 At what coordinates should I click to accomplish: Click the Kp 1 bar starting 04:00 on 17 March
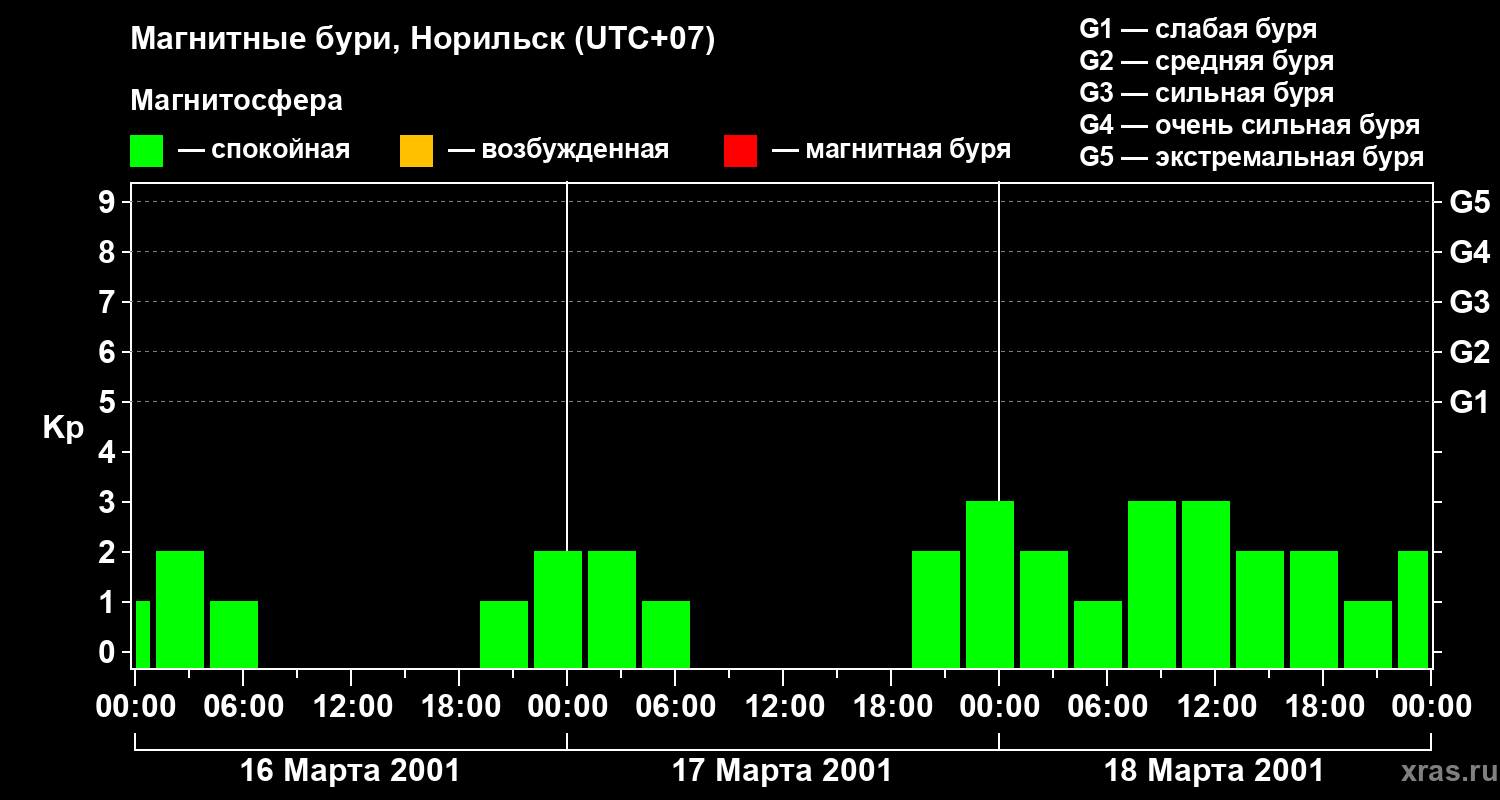point(666,634)
